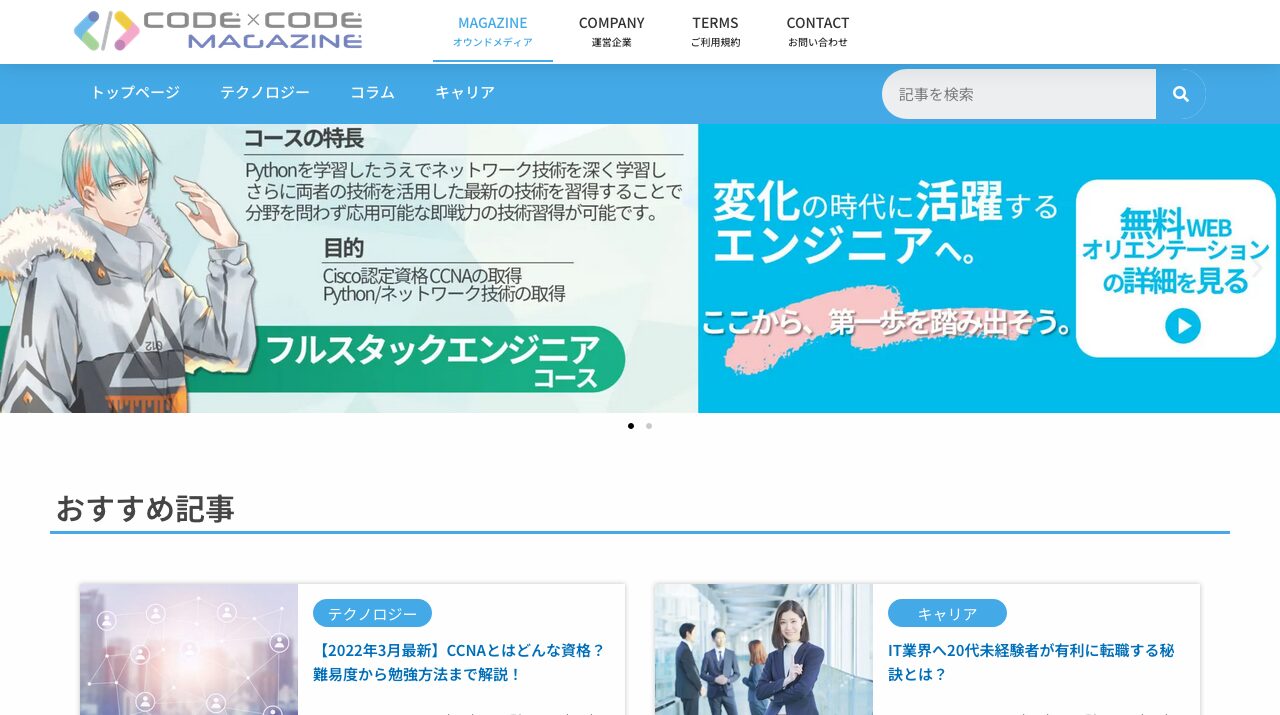Click the 記事を検索 search input field
The image size is (1280, 715).
click(1018, 93)
